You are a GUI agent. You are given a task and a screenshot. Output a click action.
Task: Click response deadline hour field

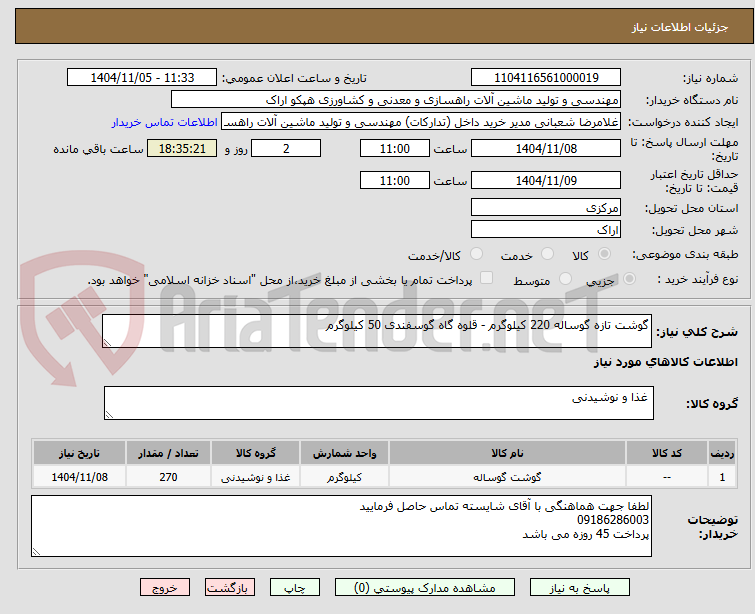[x=394, y=148]
